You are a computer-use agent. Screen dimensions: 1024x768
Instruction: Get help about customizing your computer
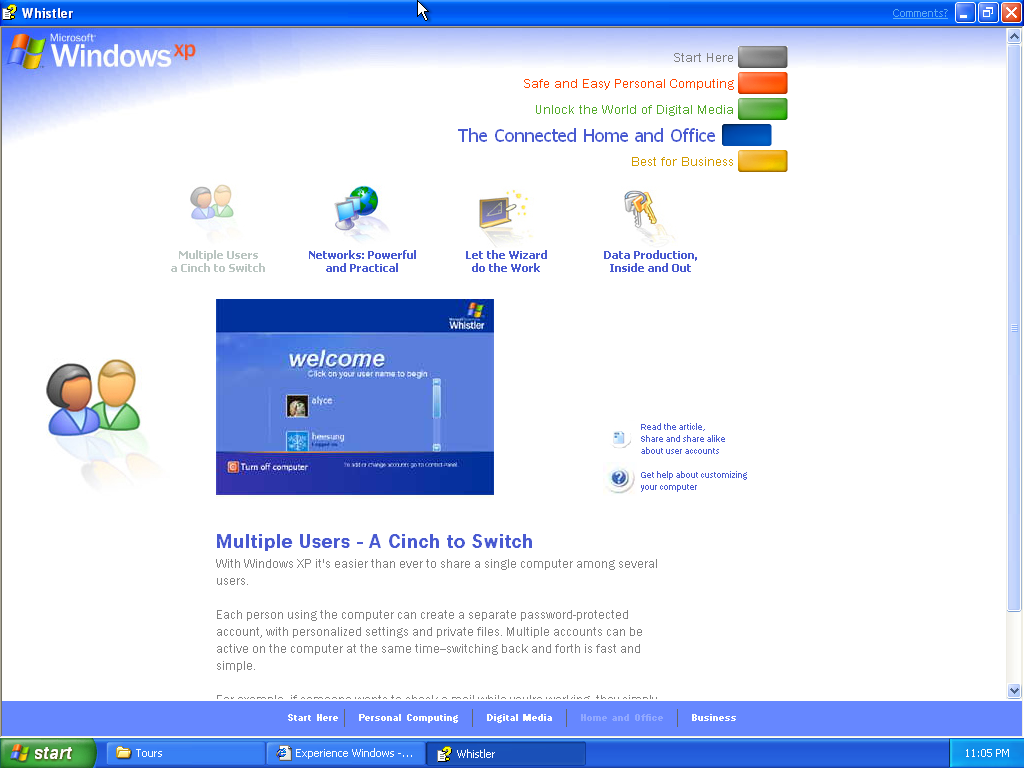pyautogui.click(x=694, y=481)
